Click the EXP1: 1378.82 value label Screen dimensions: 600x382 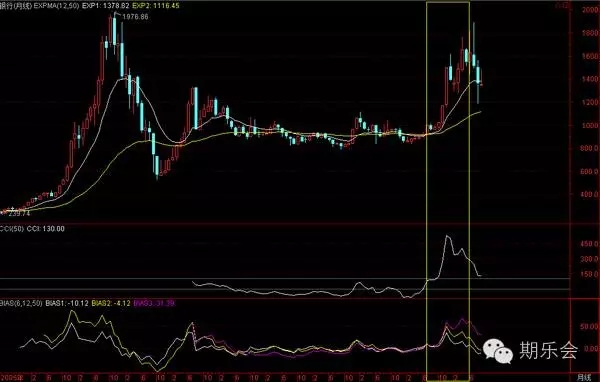[106, 5]
